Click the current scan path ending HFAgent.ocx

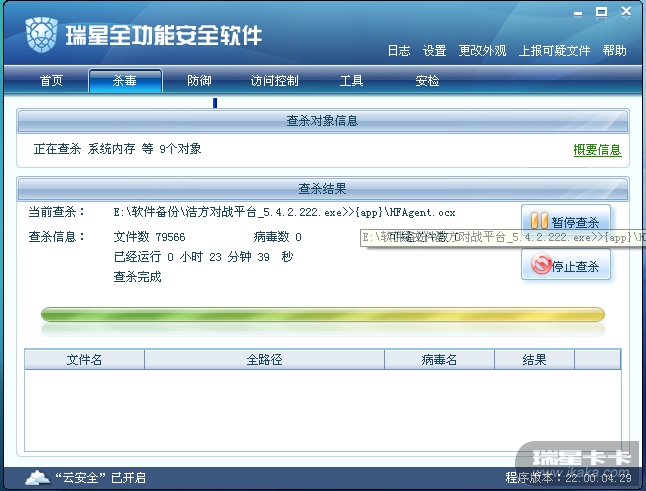(284, 212)
